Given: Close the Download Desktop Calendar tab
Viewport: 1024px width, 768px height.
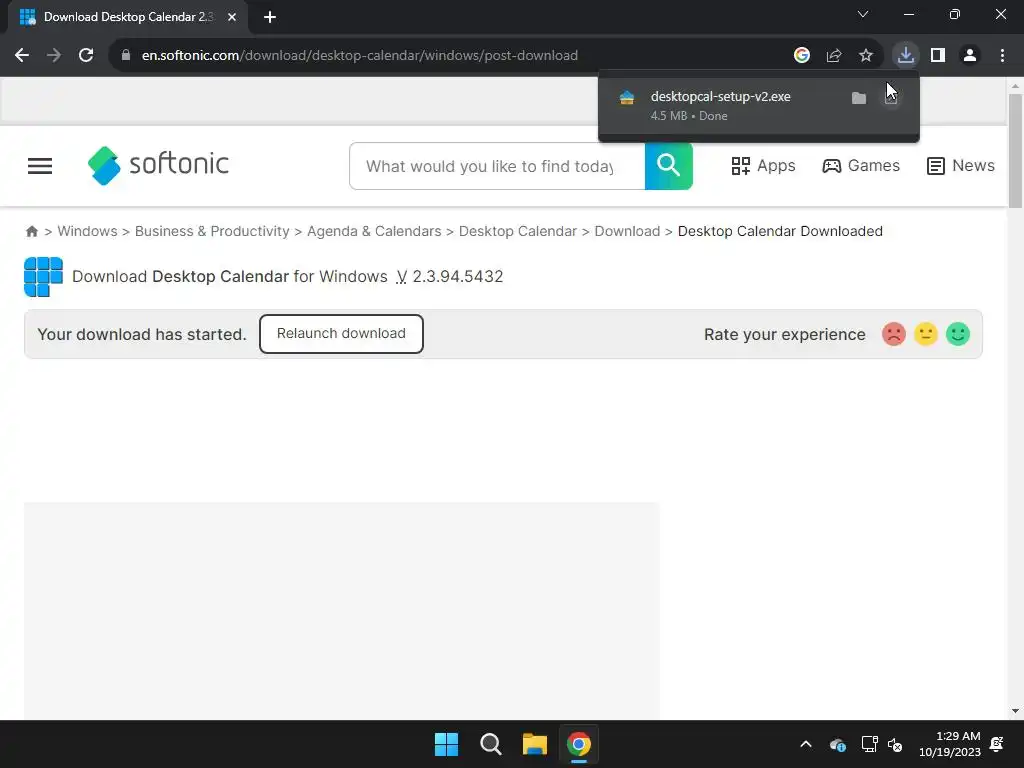Looking at the screenshot, I should pyautogui.click(x=232, y=17).
